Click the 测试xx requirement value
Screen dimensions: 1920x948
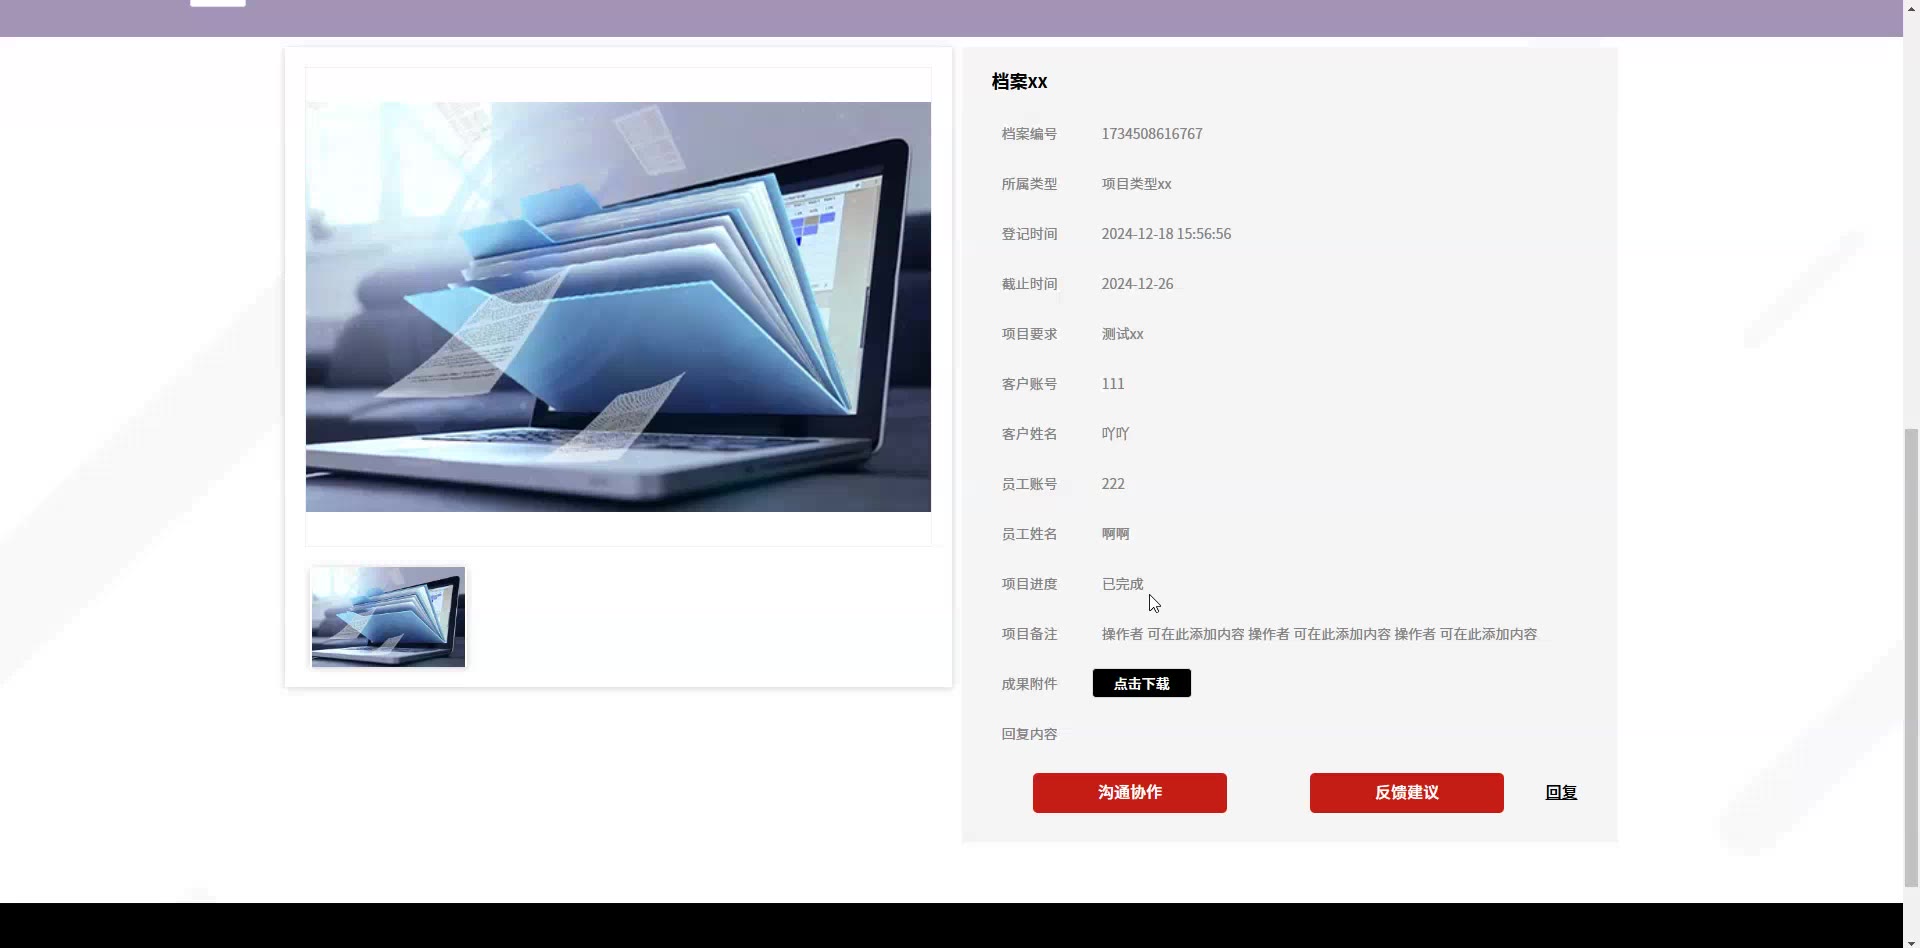1122,334
